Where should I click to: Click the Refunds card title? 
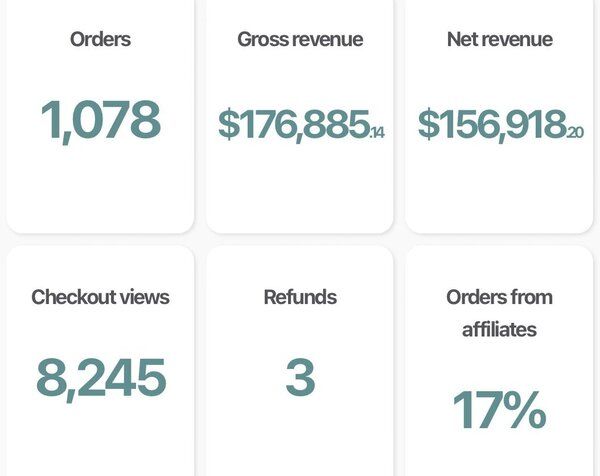click(x=300, y=297)
